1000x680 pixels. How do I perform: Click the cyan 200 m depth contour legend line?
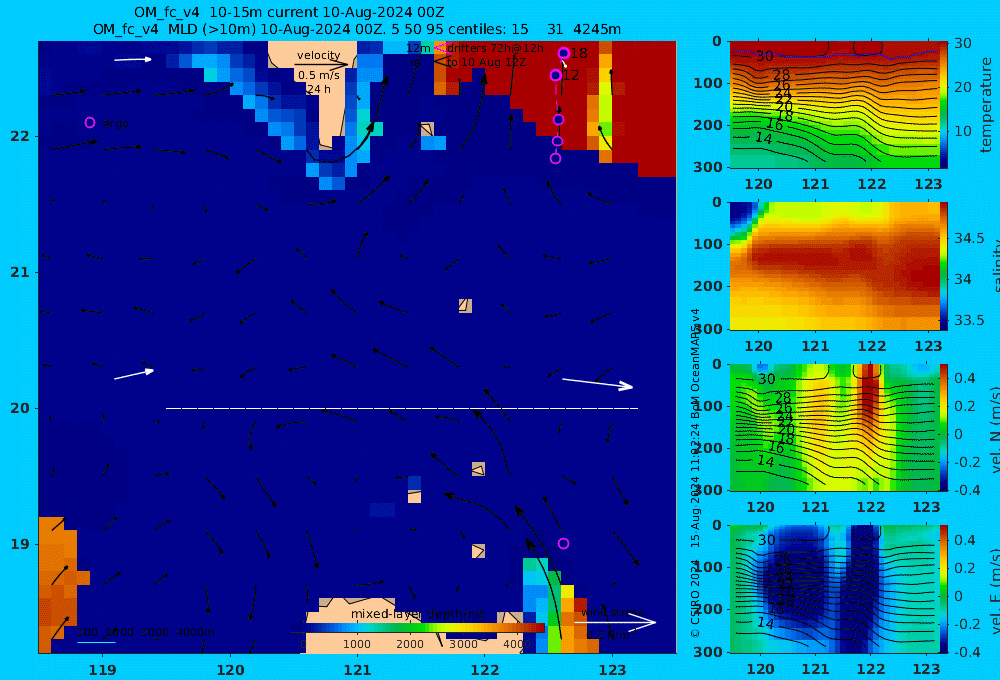[x=96, y=642]
